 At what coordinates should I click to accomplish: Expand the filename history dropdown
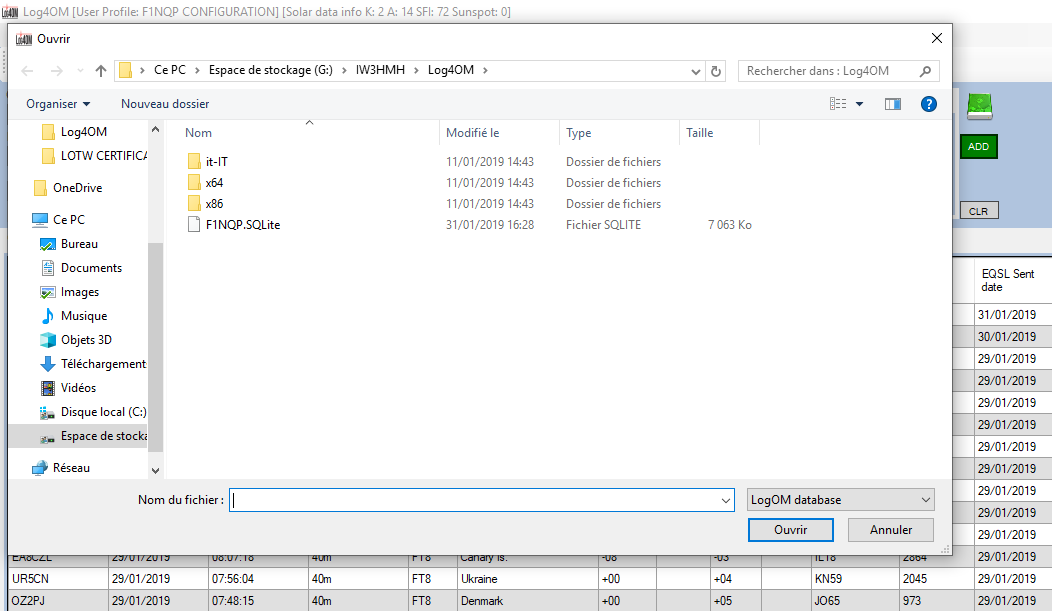click(x=726, y=500)
